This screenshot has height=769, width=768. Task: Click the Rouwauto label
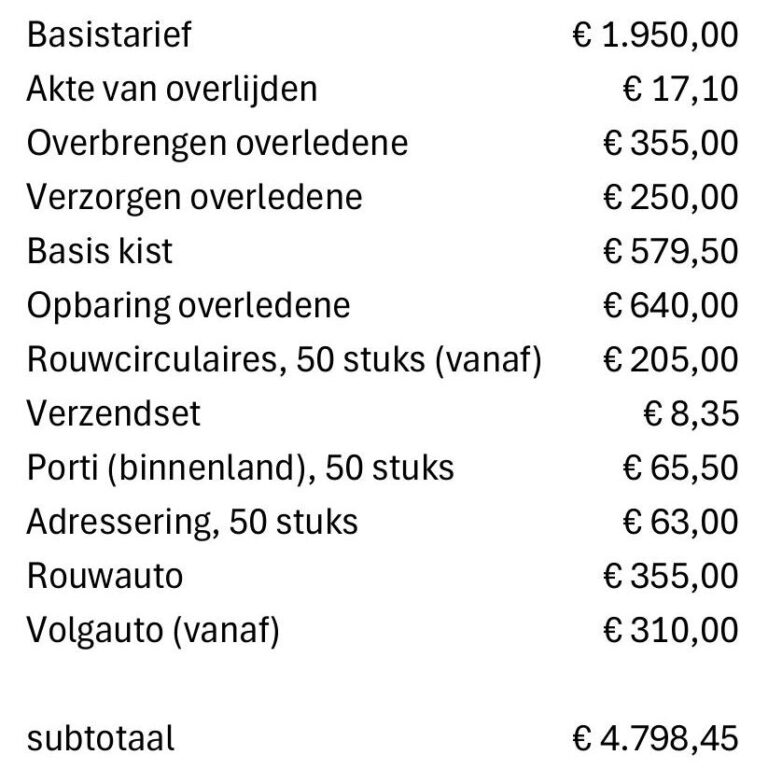(105, 576)
